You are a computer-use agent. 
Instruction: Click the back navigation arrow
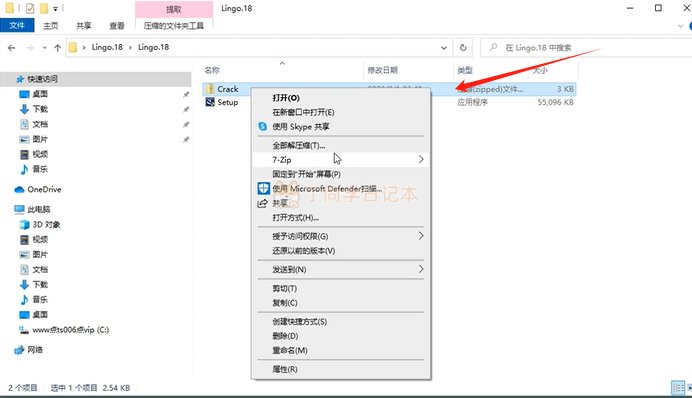coord(11,48)
